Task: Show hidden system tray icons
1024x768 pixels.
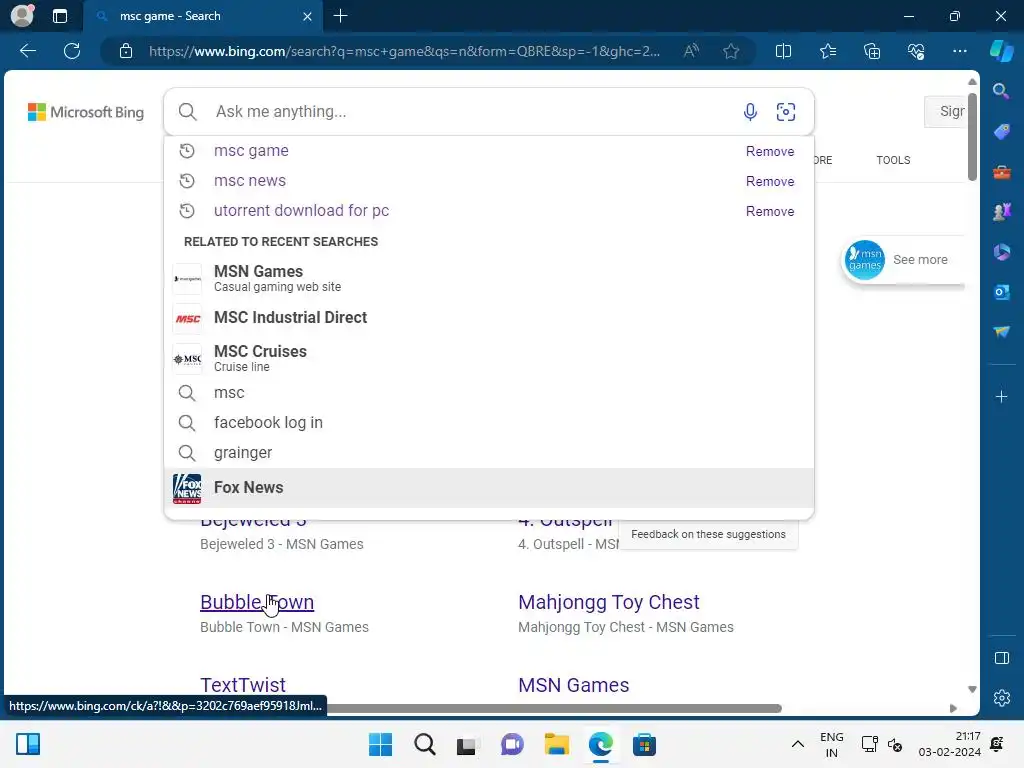Action: coord(797,744)
